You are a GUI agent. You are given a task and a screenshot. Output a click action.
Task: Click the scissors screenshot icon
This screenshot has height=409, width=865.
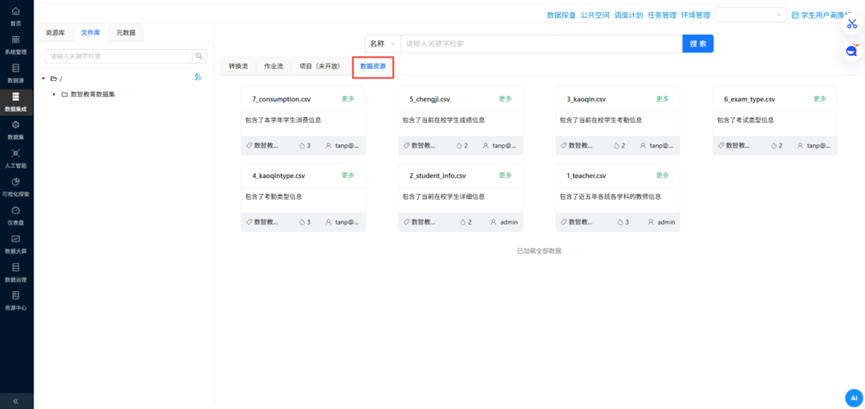coord(852,24)
